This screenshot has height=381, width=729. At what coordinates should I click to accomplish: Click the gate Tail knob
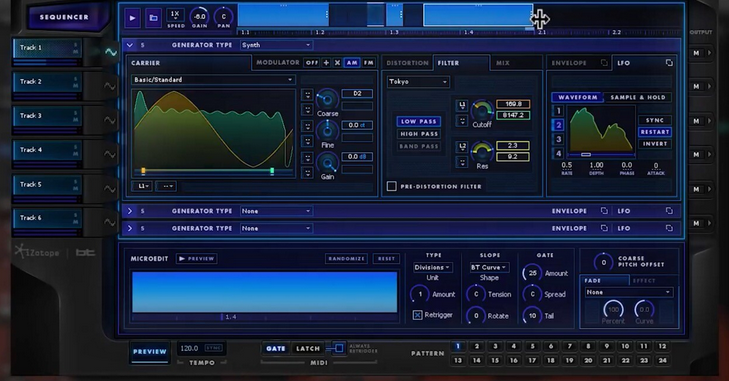[x=532, y=316]
